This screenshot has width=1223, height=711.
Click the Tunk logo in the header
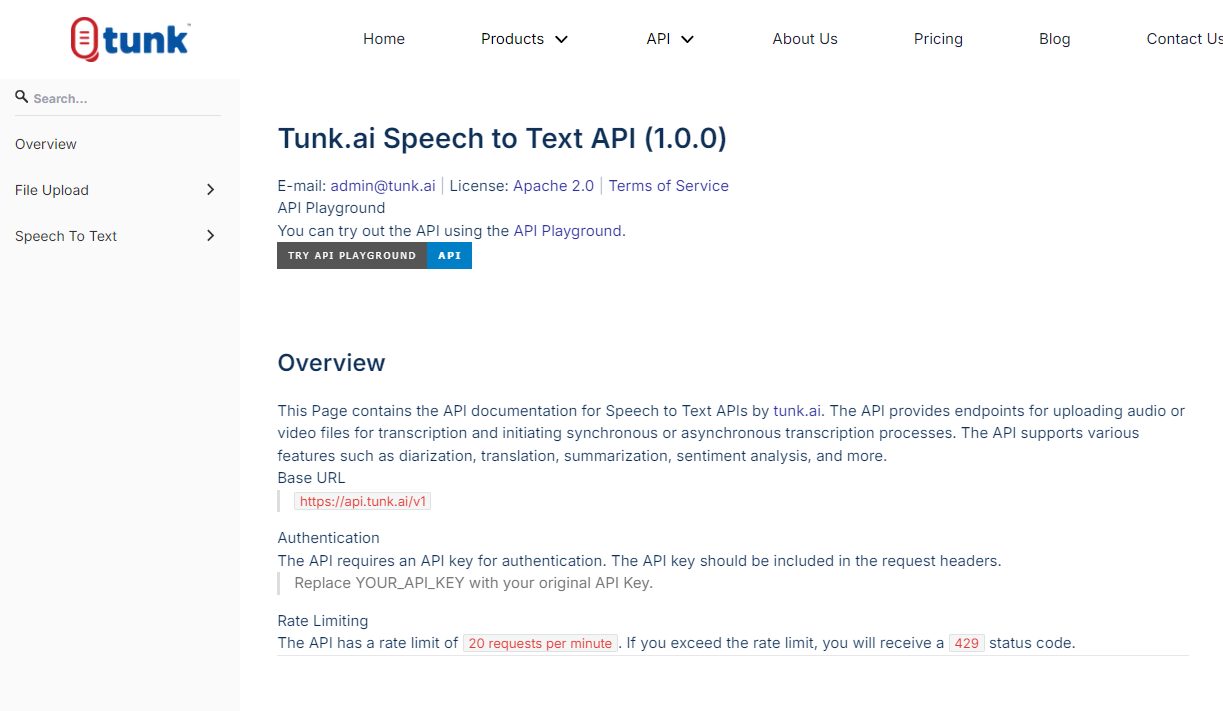click(130, 40)
